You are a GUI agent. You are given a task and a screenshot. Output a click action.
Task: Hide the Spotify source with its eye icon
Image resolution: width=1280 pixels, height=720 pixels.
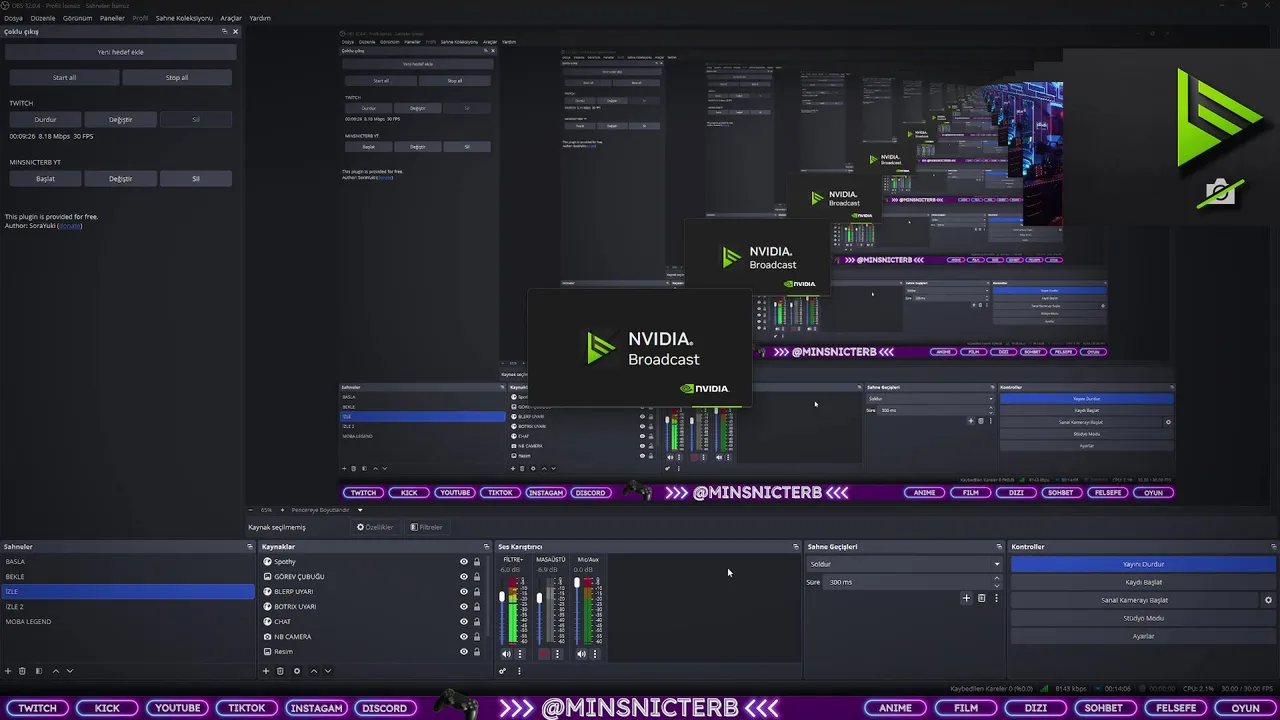[x=464, y=562]
